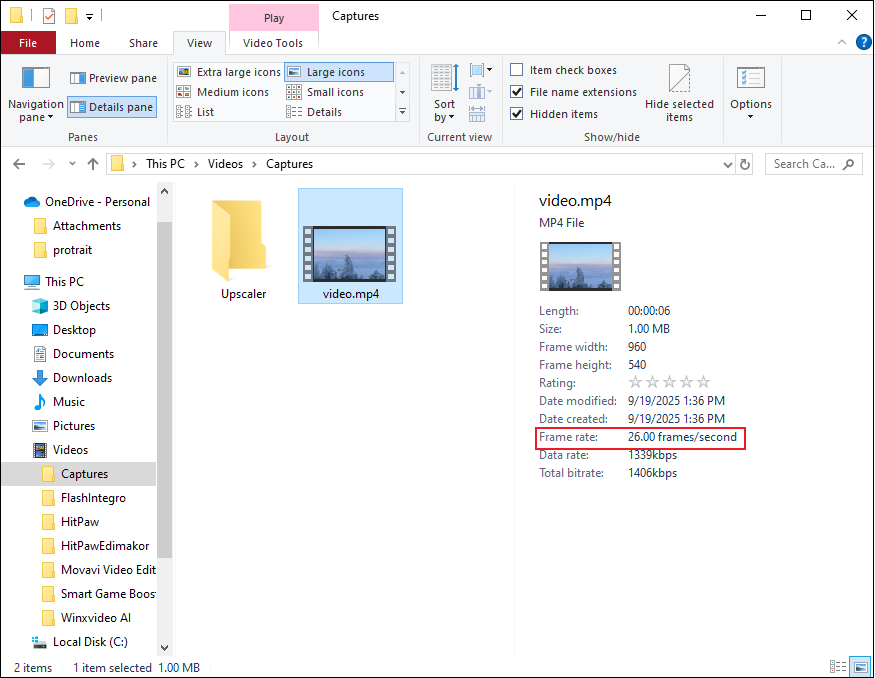The image size is (875, 678).
Task: Switch to the Play tab
Action: point(273,16)
